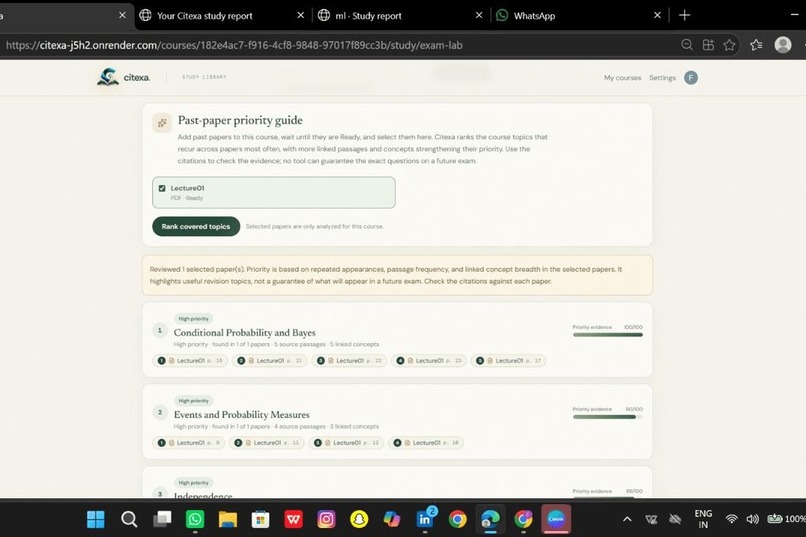Bookmark this page with star icon

729,45
